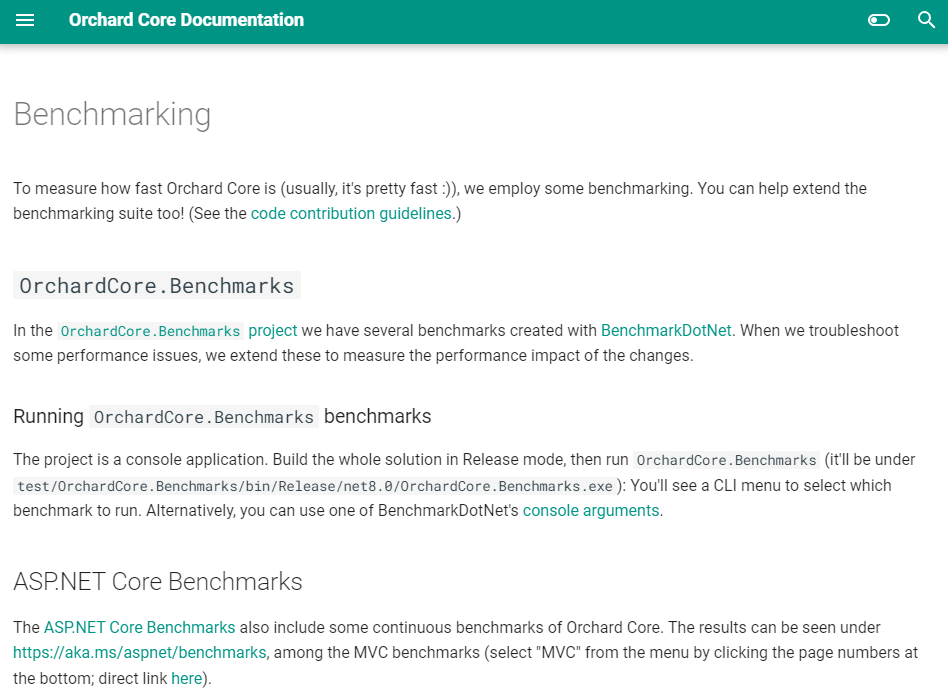Screen dimensions: 948x699
Task: Open the ASP.NET Core Benchmarks link
Action: [x=140, y=628]
